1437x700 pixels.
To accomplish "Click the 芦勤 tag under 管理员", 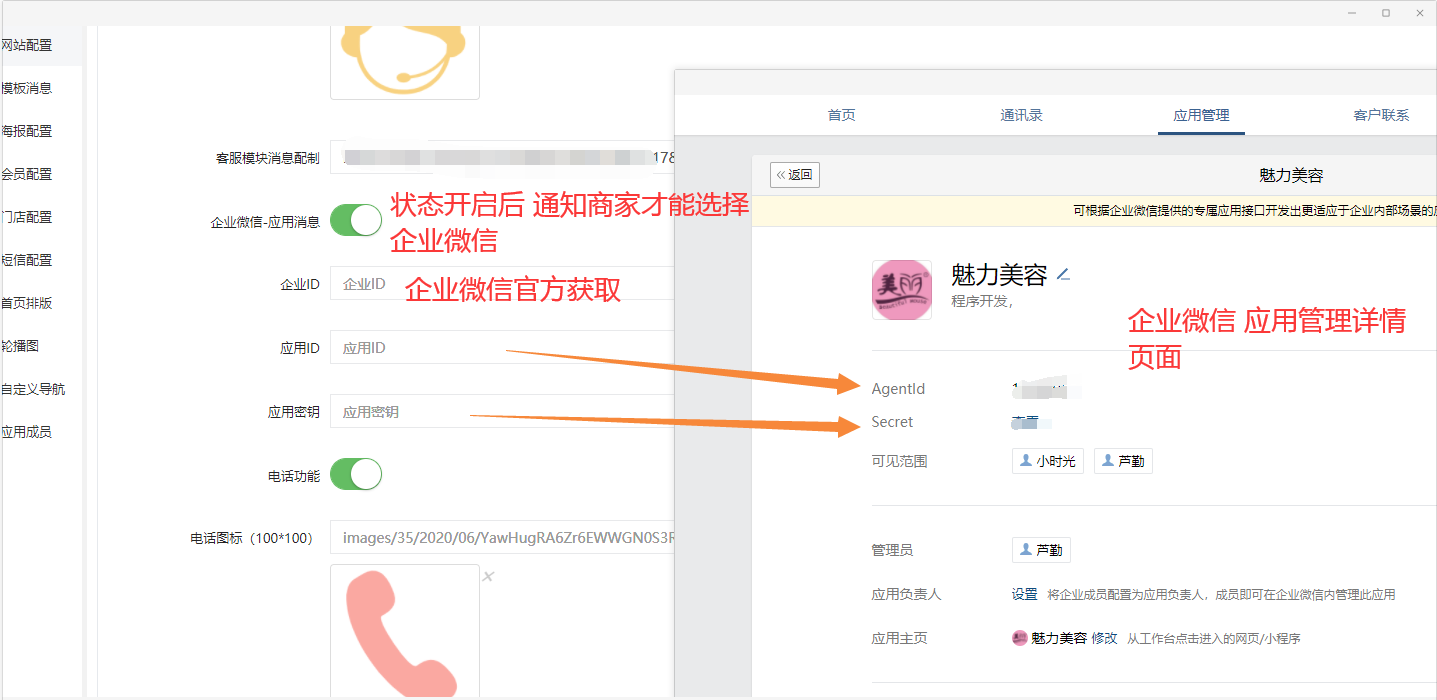I will tap(1041, 550).
